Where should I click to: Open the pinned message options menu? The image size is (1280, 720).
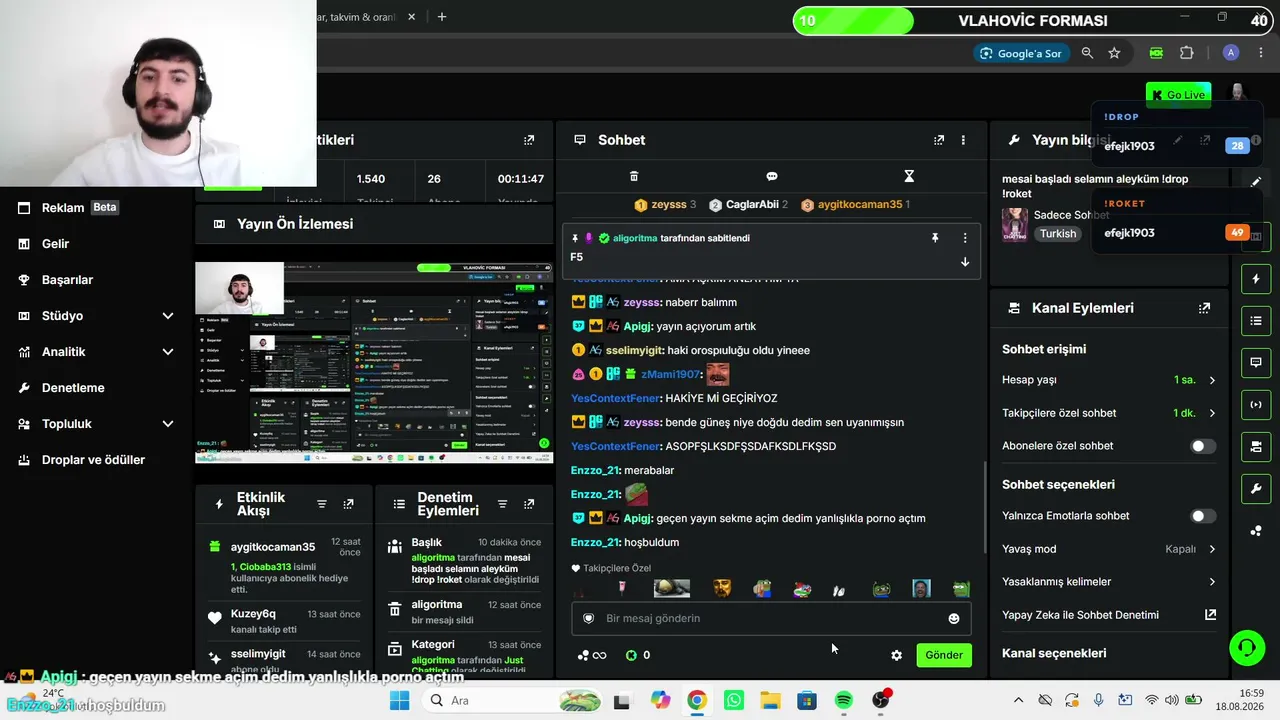point(965,238)
